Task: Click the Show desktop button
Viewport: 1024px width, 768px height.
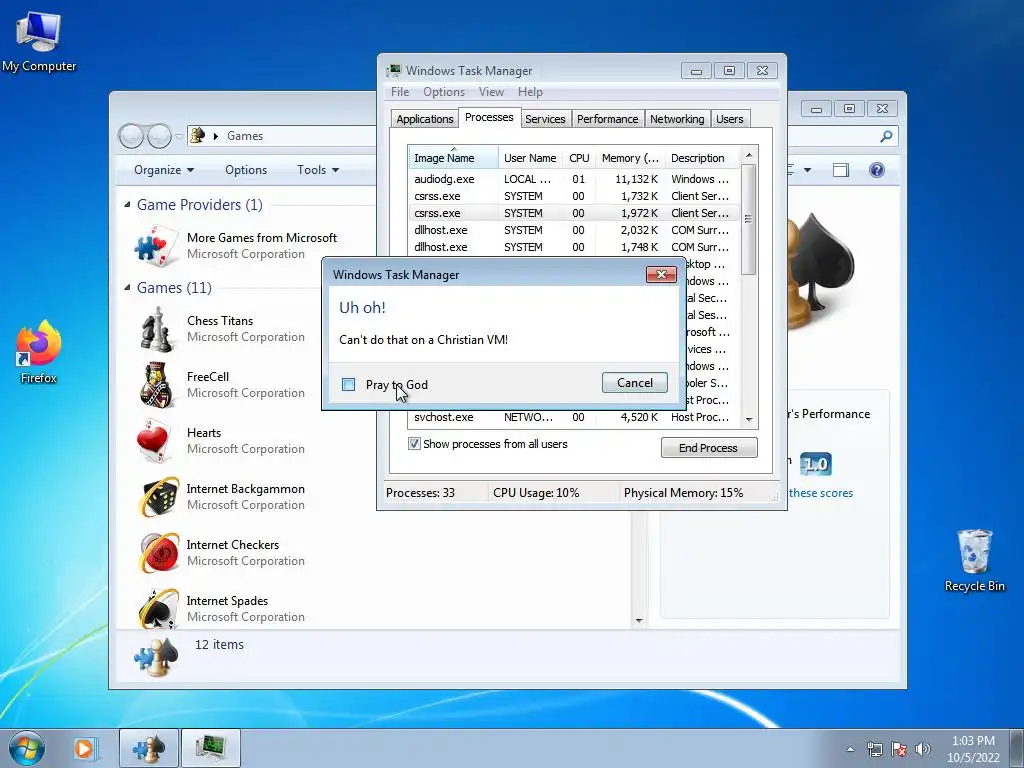Action: [1017, 748]
